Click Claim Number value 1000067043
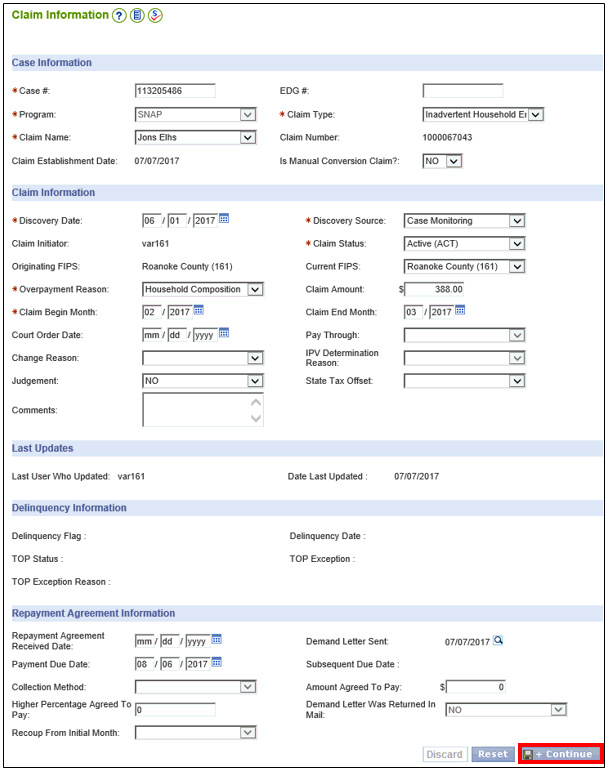 [x=447, y=137]
